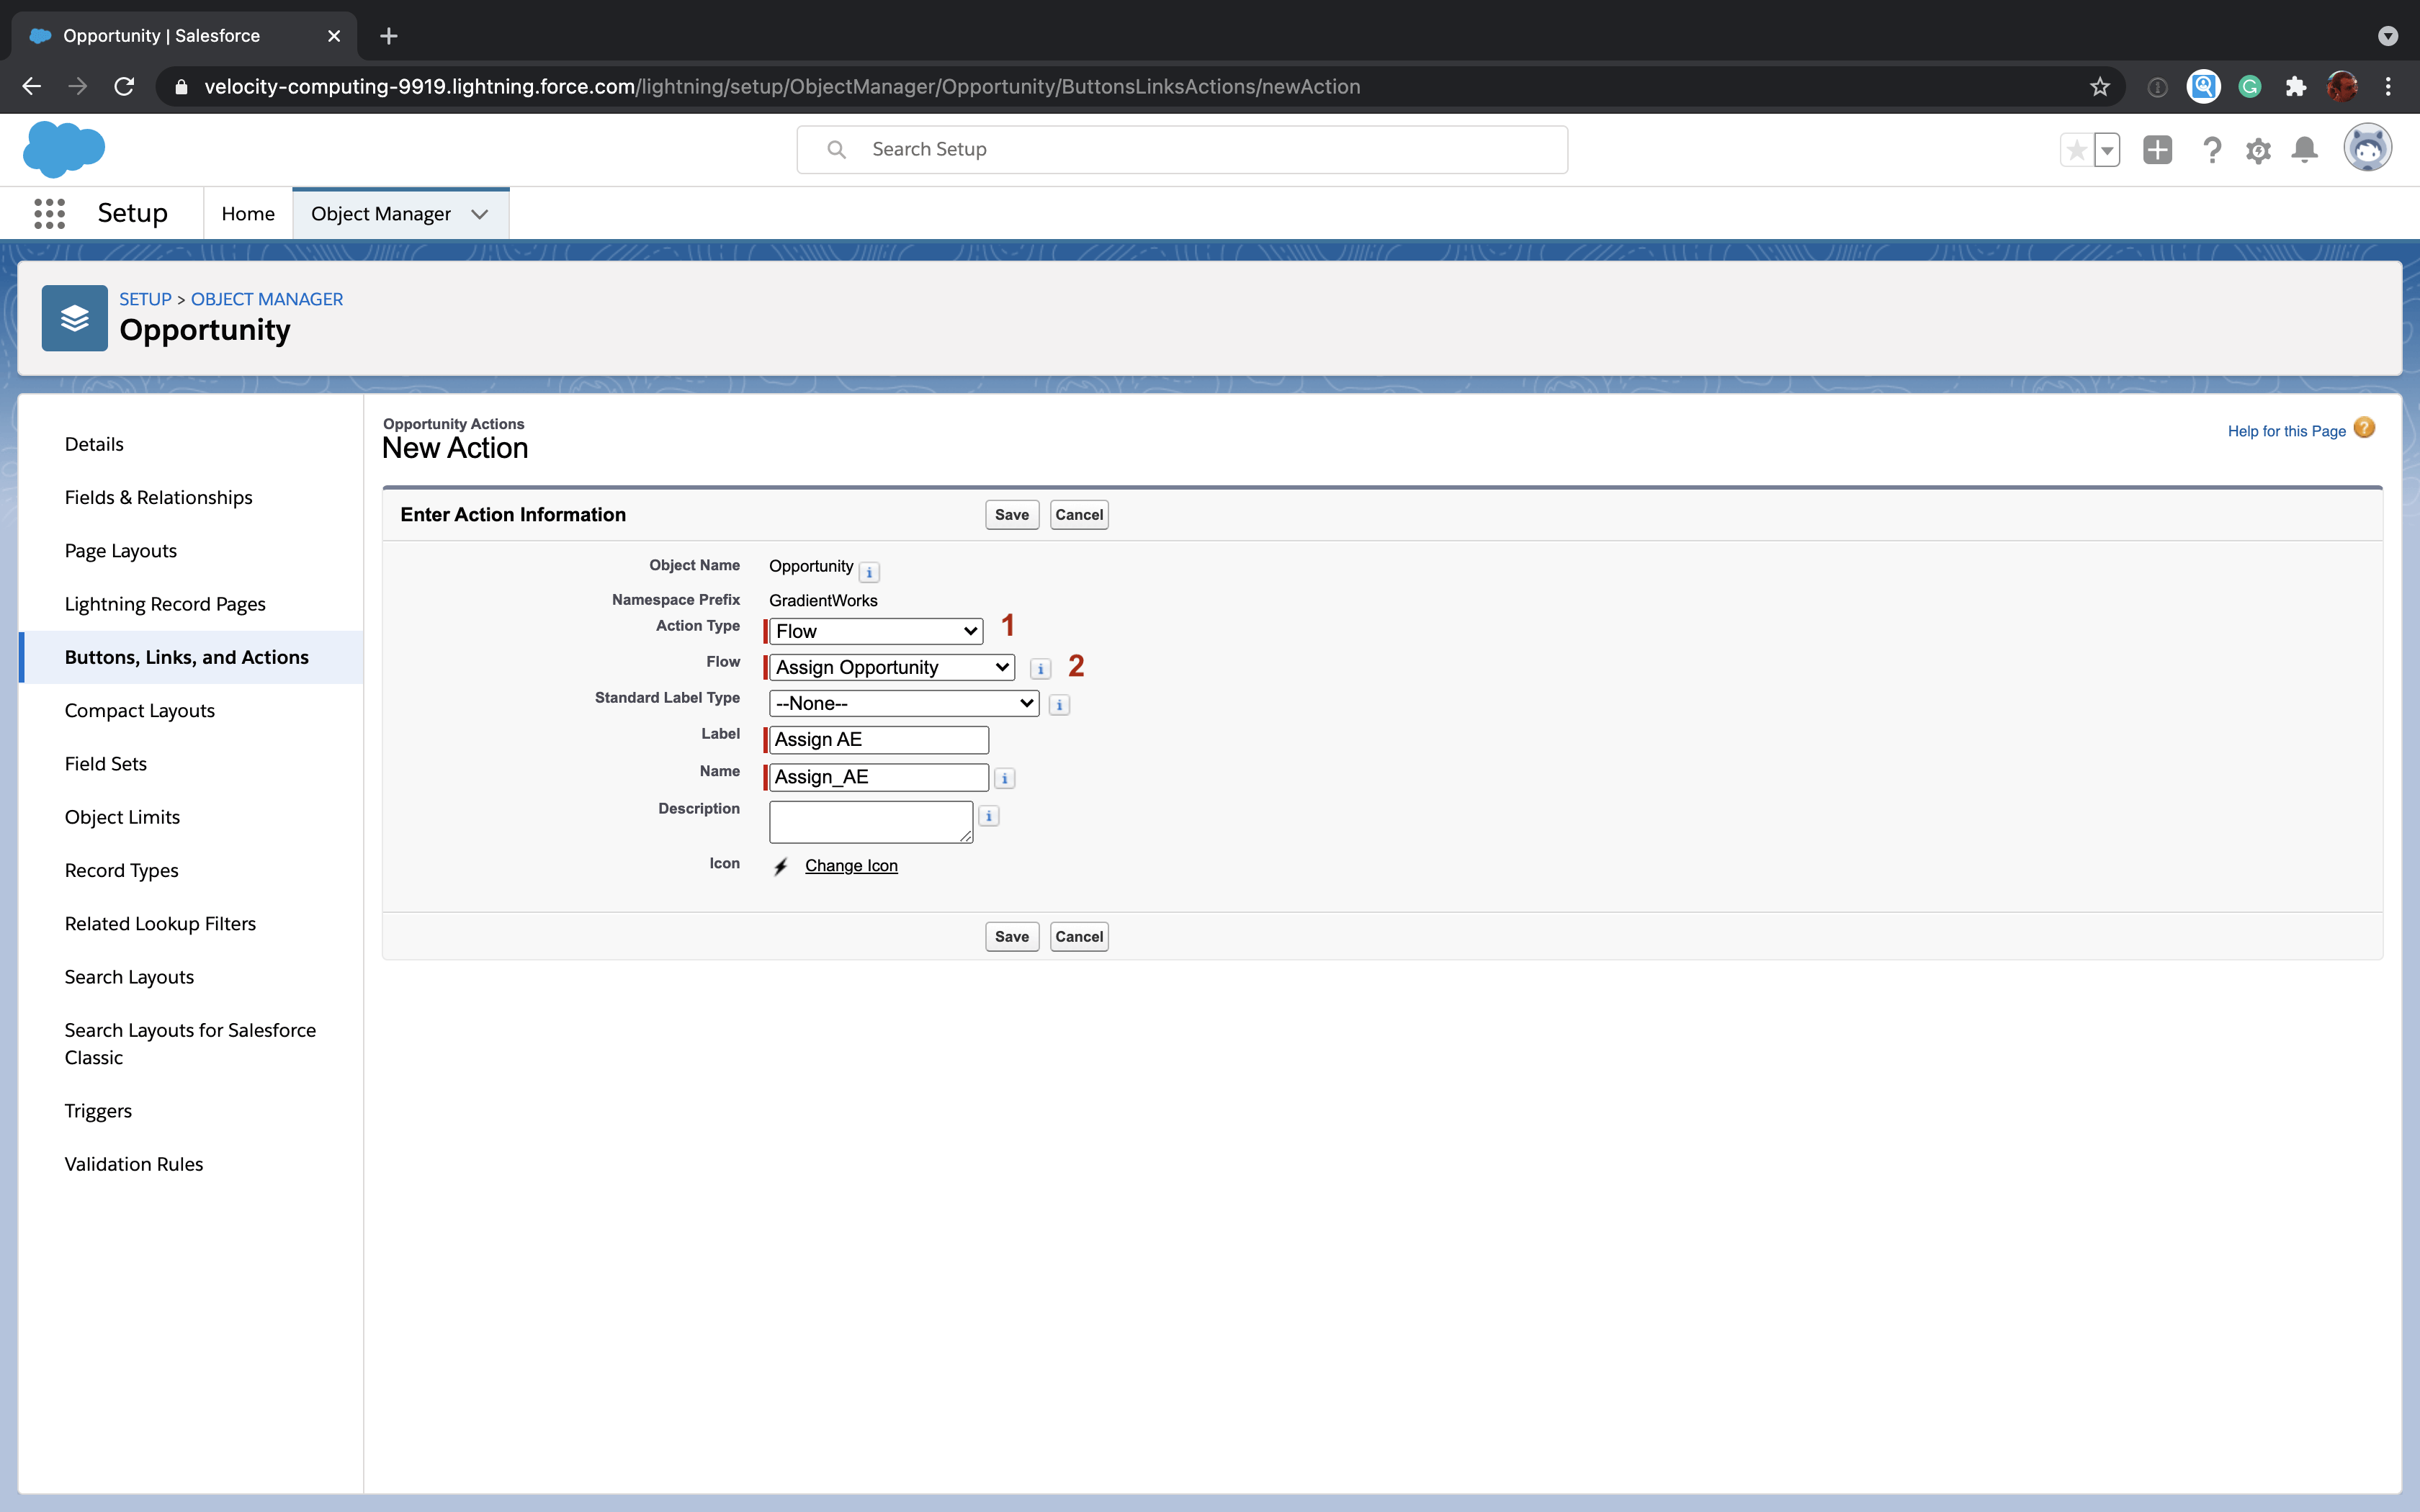Click the apps grid icon top left
The image size is (2420, 1512).
click(x=47, y=212)
